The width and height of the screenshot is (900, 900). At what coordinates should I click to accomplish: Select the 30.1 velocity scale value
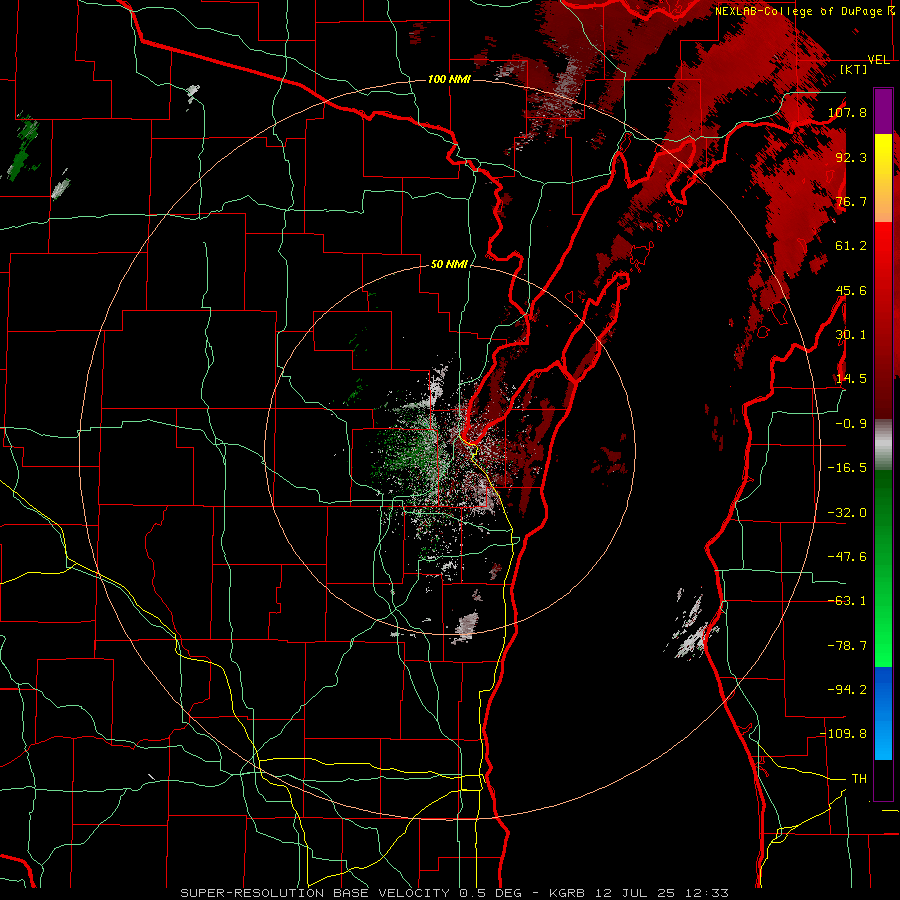tap(851, 334)
